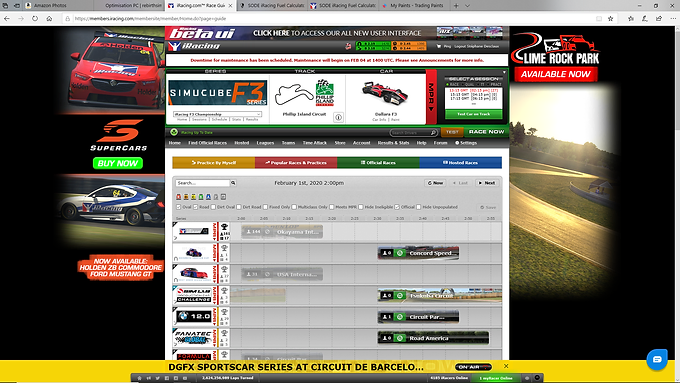Expand the red MPR panel arrow
The width and height of the screenshot is (680, 383).
(x=431, y=97)
